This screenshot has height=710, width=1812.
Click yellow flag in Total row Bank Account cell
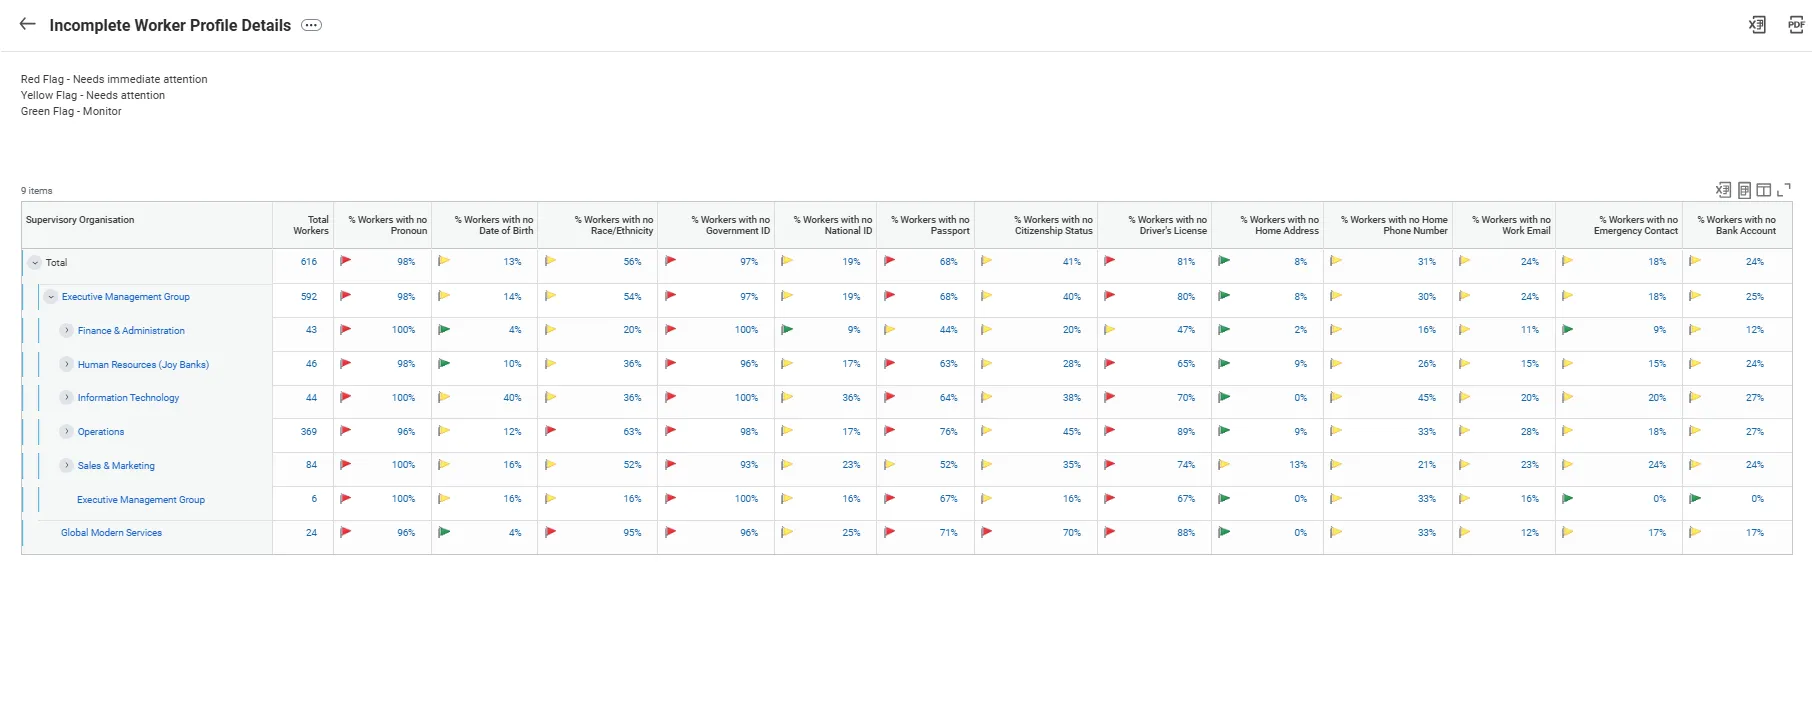(x=1695, y=261)
